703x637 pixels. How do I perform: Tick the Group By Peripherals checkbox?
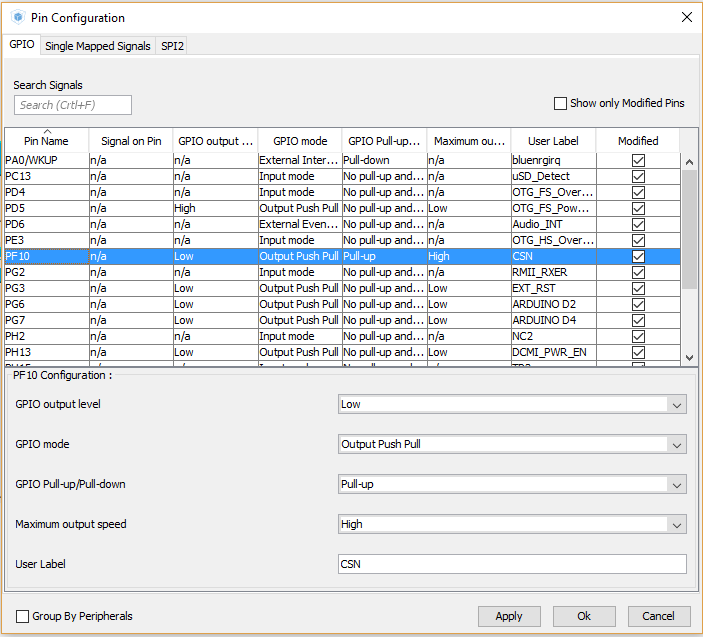23,616
